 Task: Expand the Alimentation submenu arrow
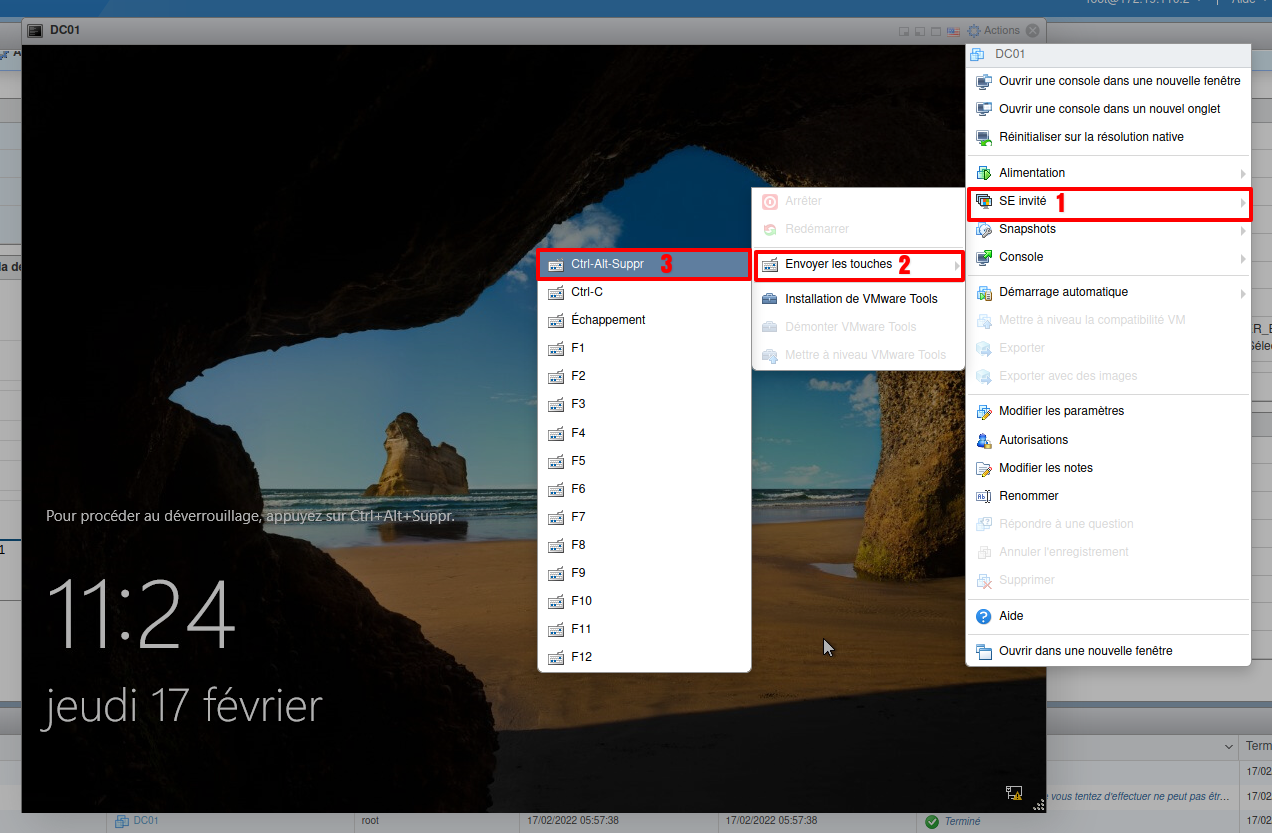(x=1242, y=174)
